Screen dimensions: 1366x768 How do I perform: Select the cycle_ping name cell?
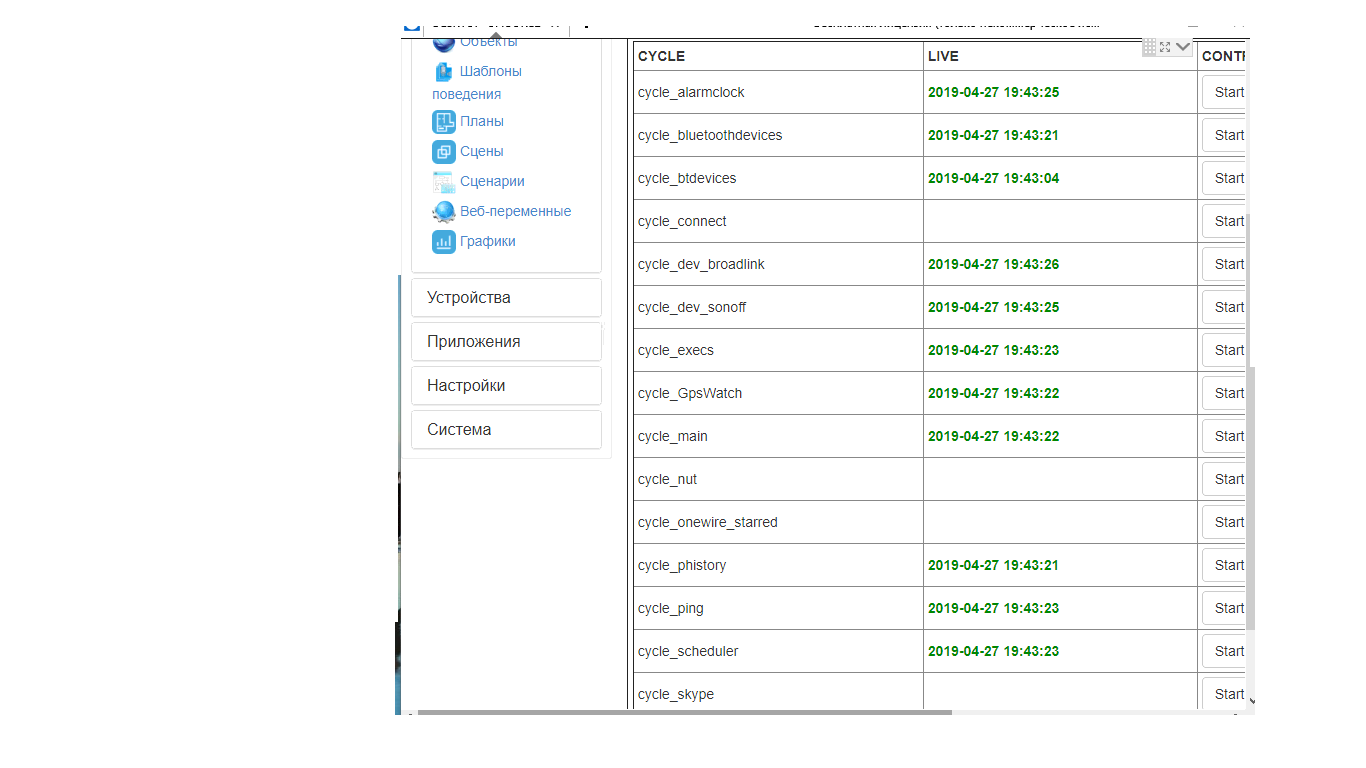pos(778,608)
